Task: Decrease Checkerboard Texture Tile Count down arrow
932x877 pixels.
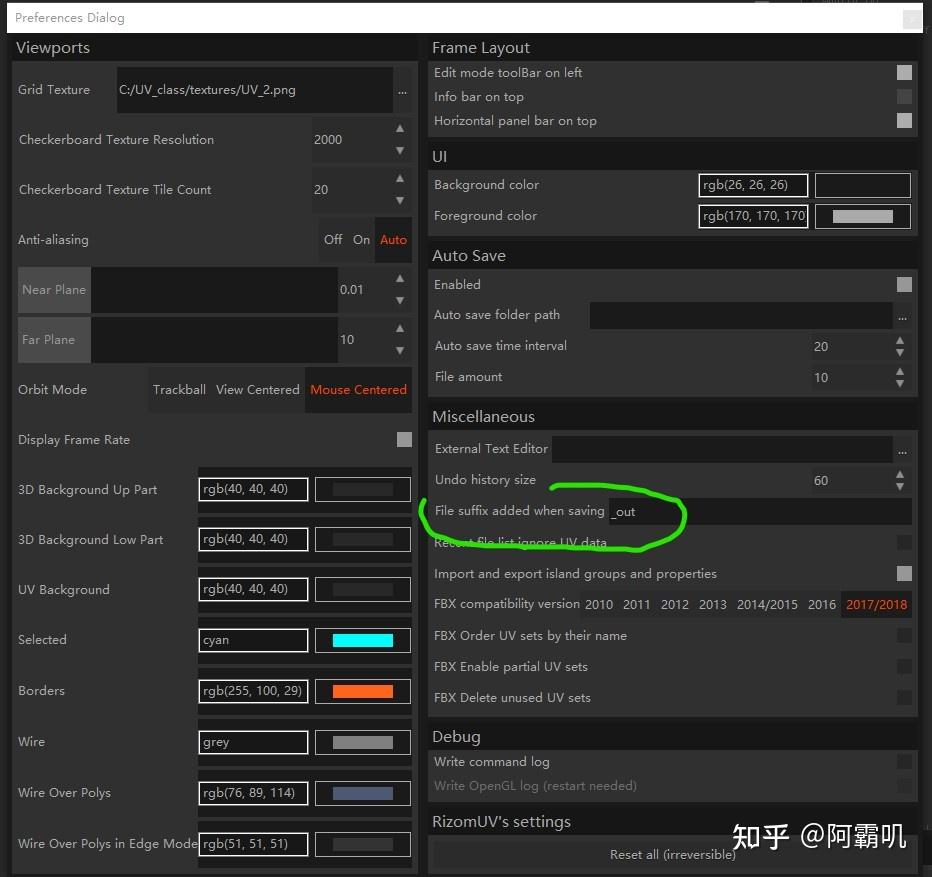Action: [400, 200]
